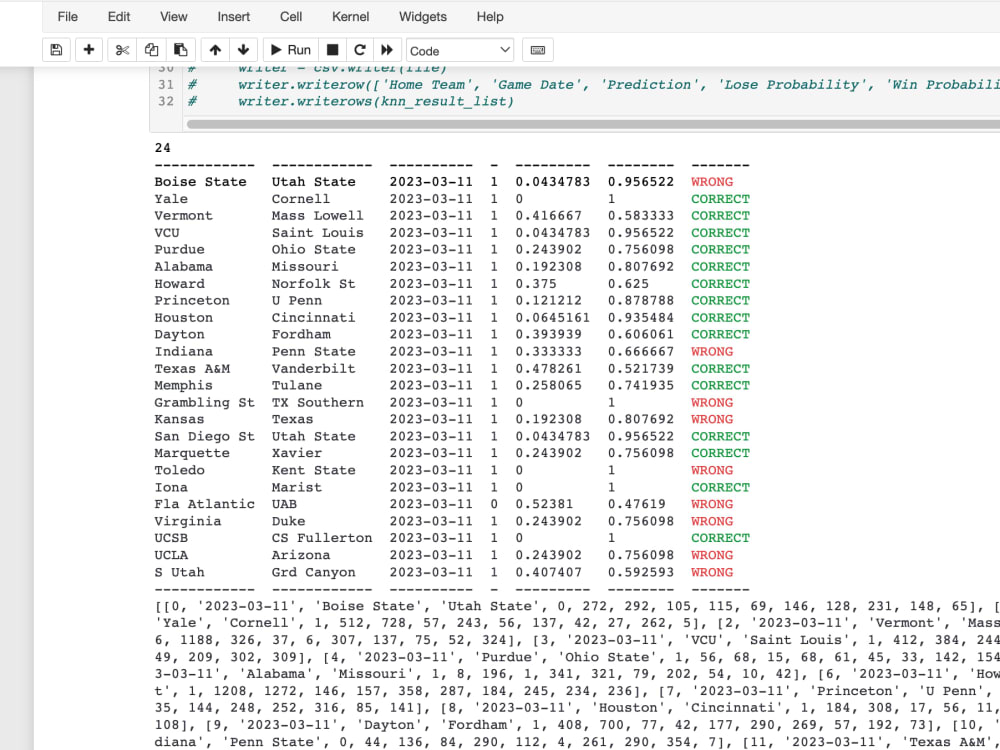Image resolution: width=1000 pixels, height=750 pixels.
Task: Open the Kernel menu
Action: (350, 16)
